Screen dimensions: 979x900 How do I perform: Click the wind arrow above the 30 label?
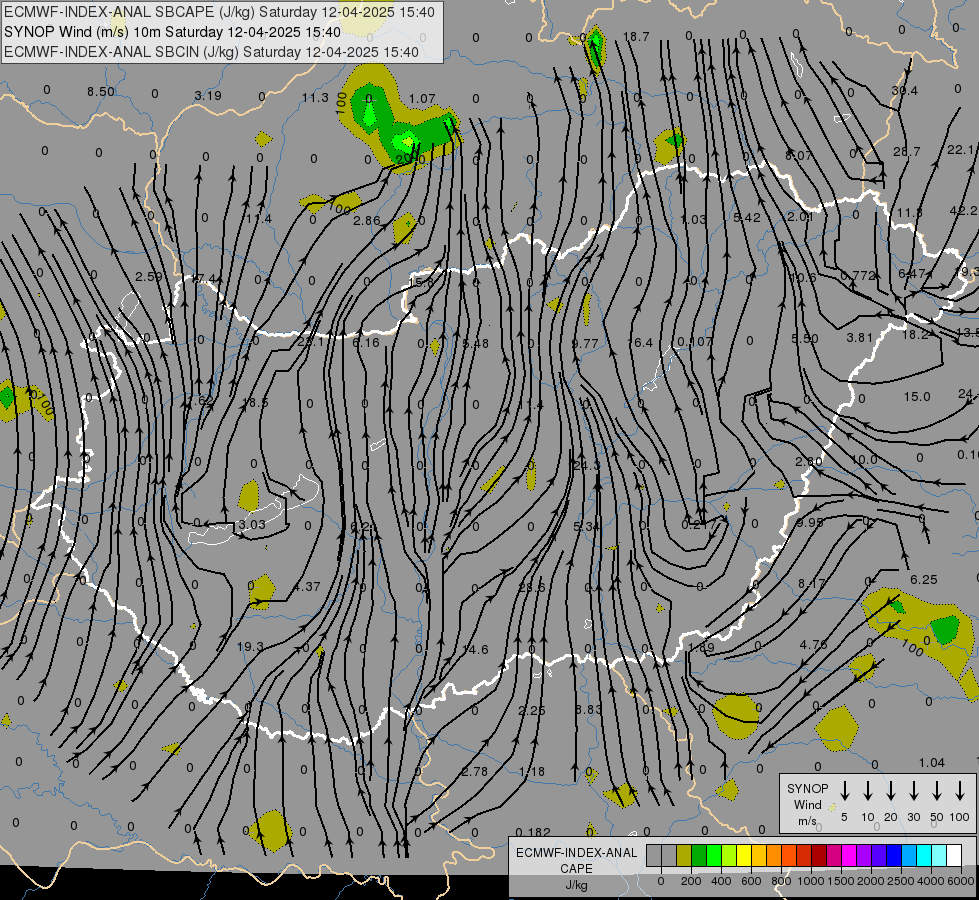(x=913, y=791)
